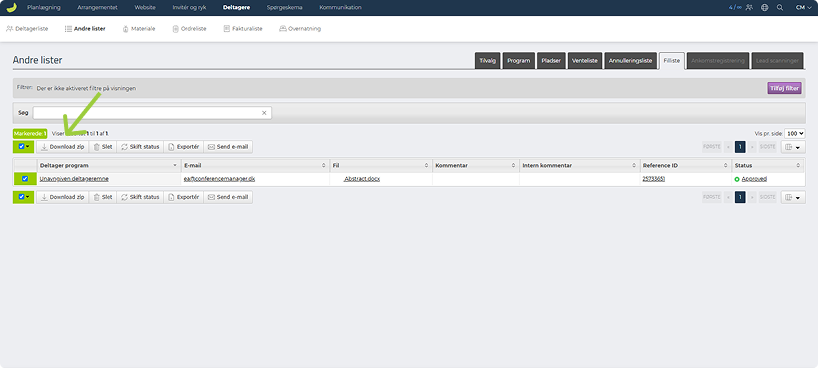Click the upper Download zip button
The width and height of the screenshot is (818, 368).
pos(63,147)
